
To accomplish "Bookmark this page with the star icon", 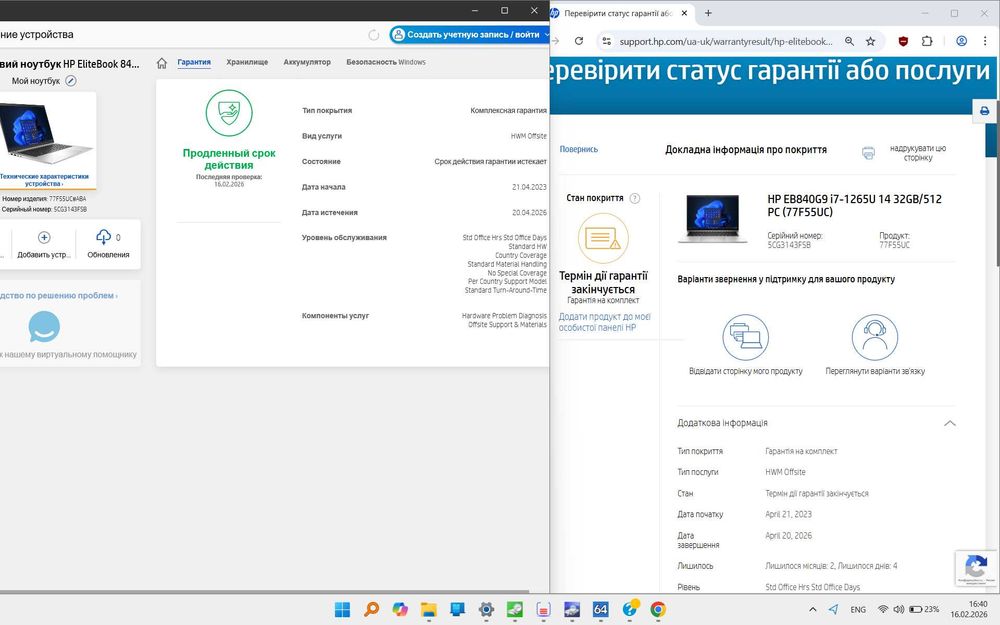I will coord(870,41).
